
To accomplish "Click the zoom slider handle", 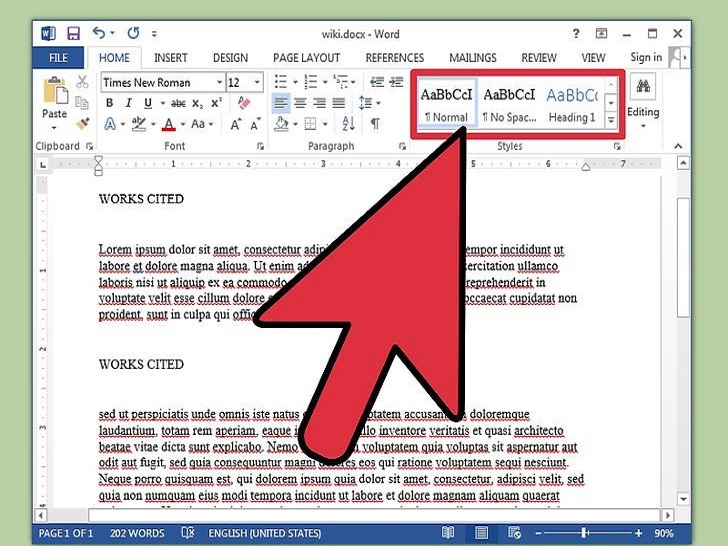I will point(585,533).
